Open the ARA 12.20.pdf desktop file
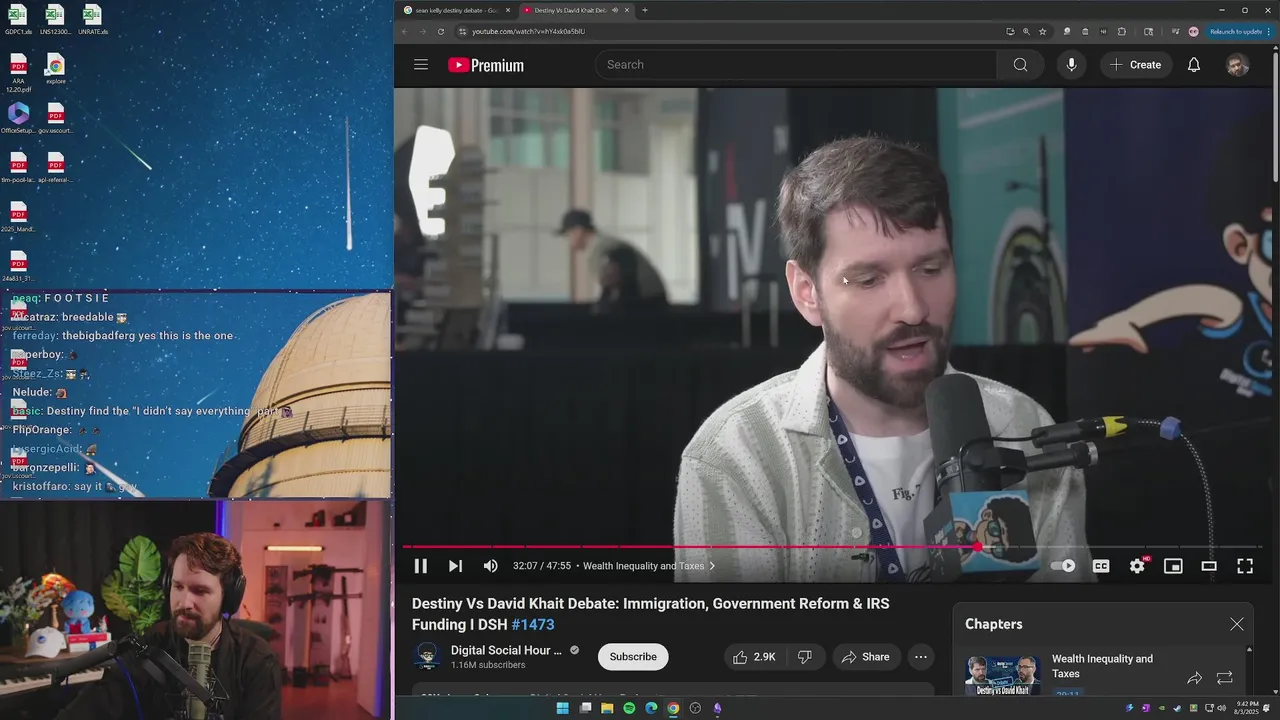 pyautogui.click(x=18, y=72)
